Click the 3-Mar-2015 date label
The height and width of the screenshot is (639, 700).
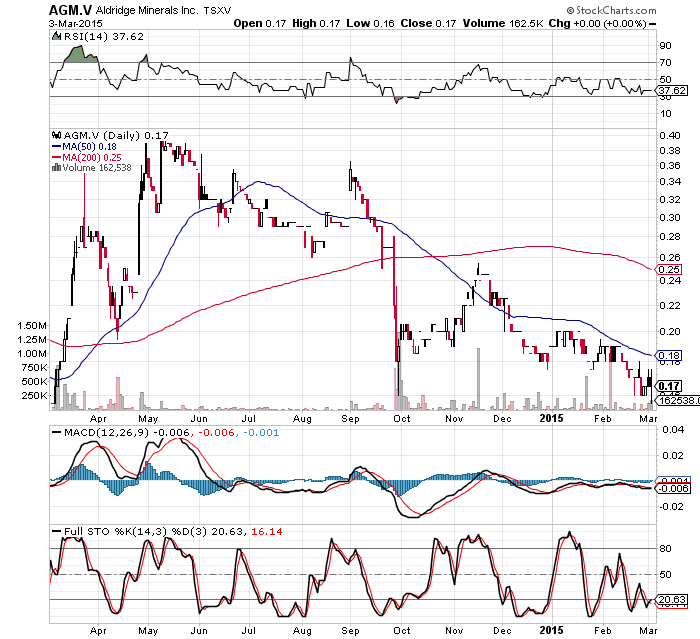[75, 24]
